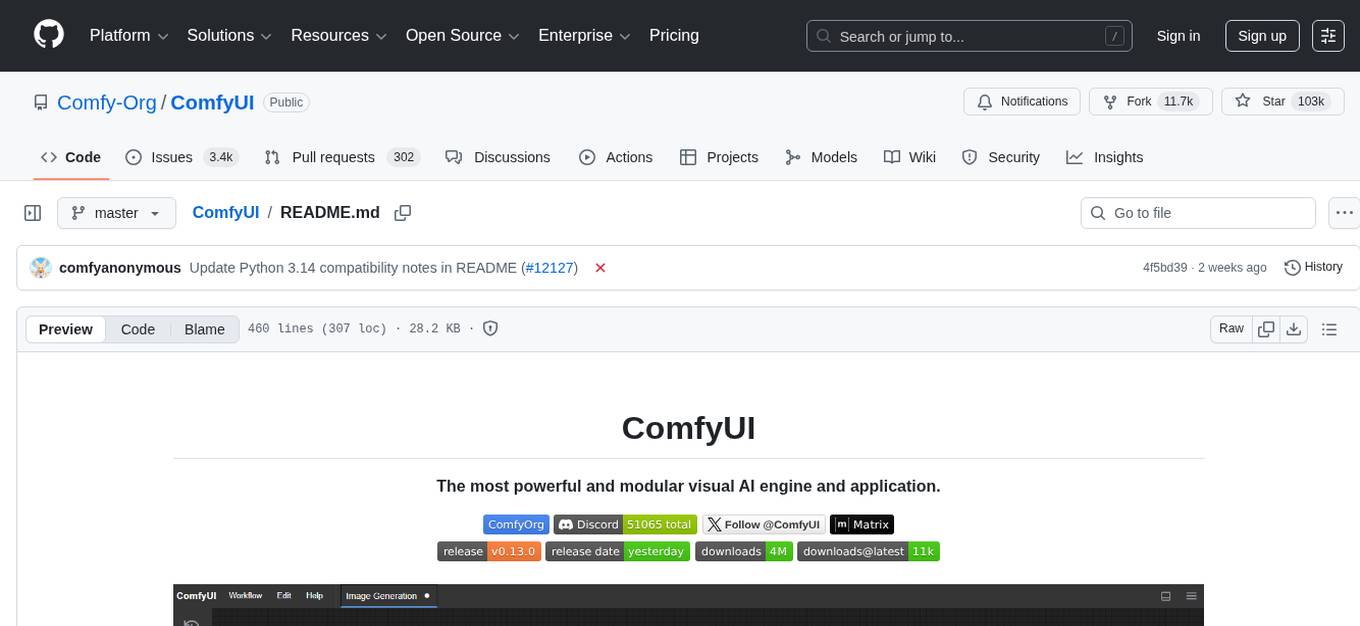
Task: Open the Discussions tab
Action: [511, 157]
